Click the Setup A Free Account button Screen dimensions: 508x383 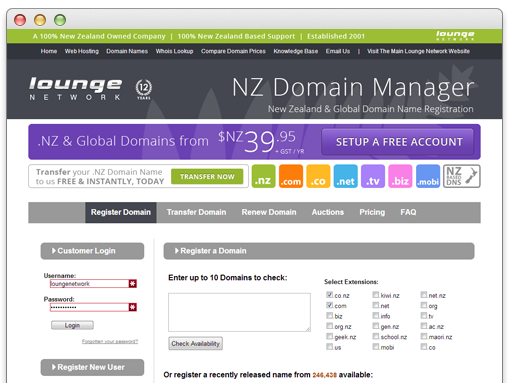click(399, 142)
